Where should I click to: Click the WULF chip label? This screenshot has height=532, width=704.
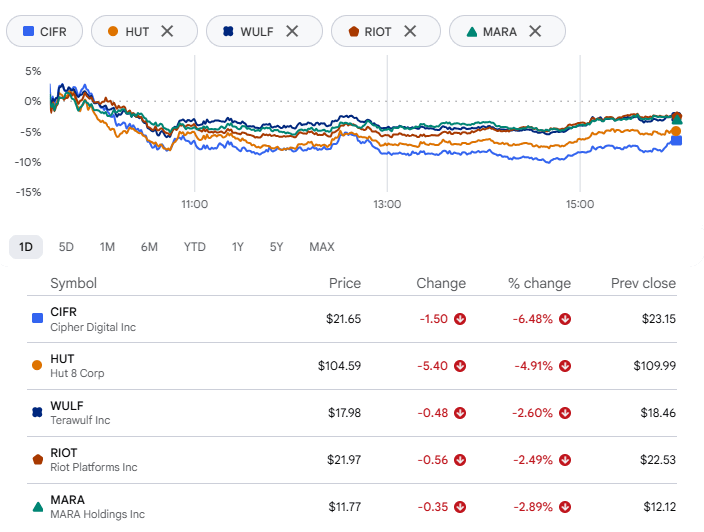(x=257, y=32)
